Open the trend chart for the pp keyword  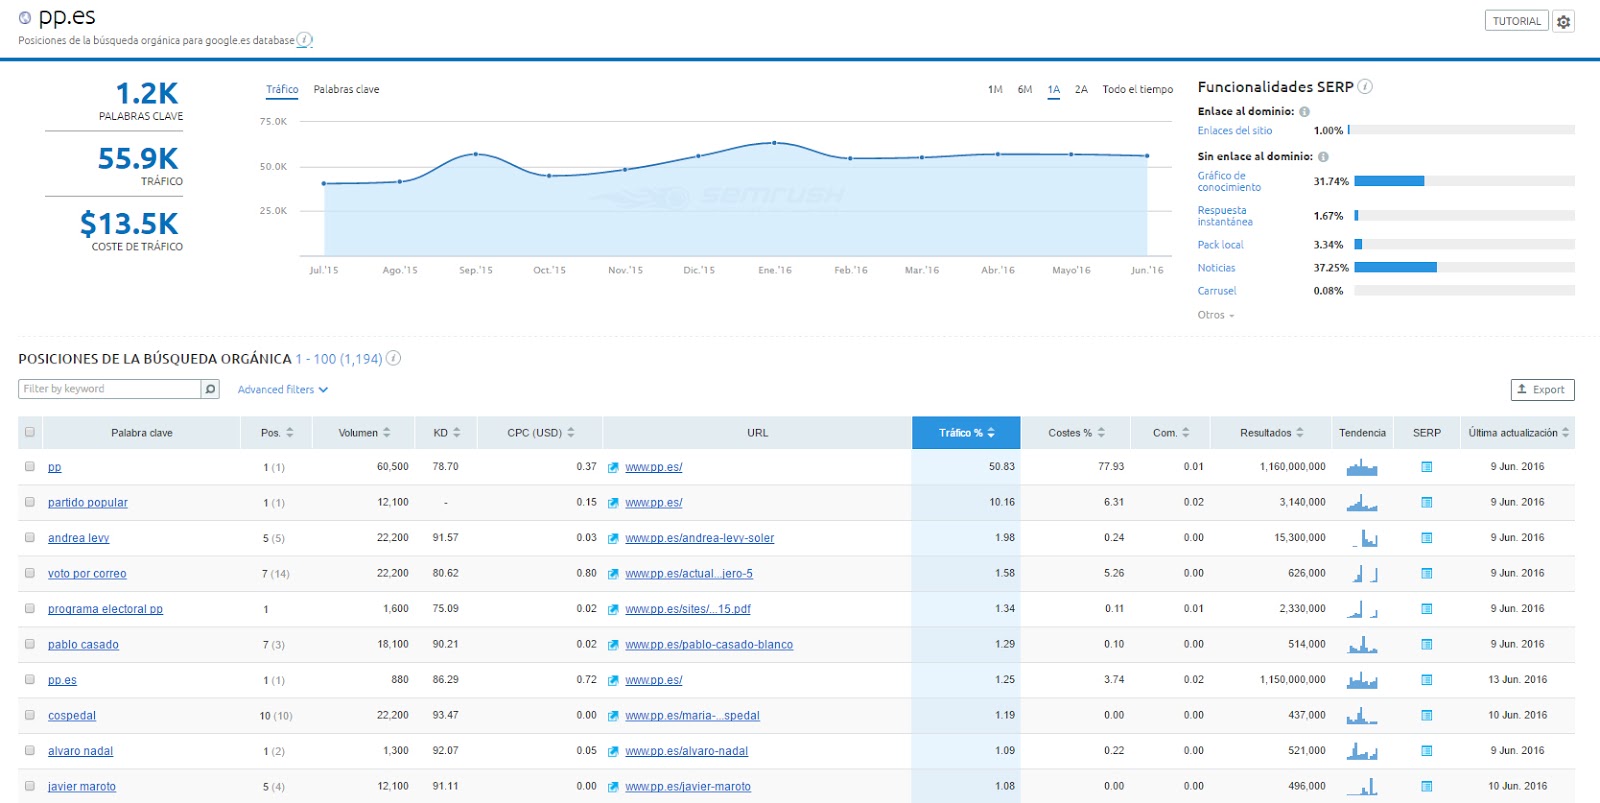(x=1362, y=467)
